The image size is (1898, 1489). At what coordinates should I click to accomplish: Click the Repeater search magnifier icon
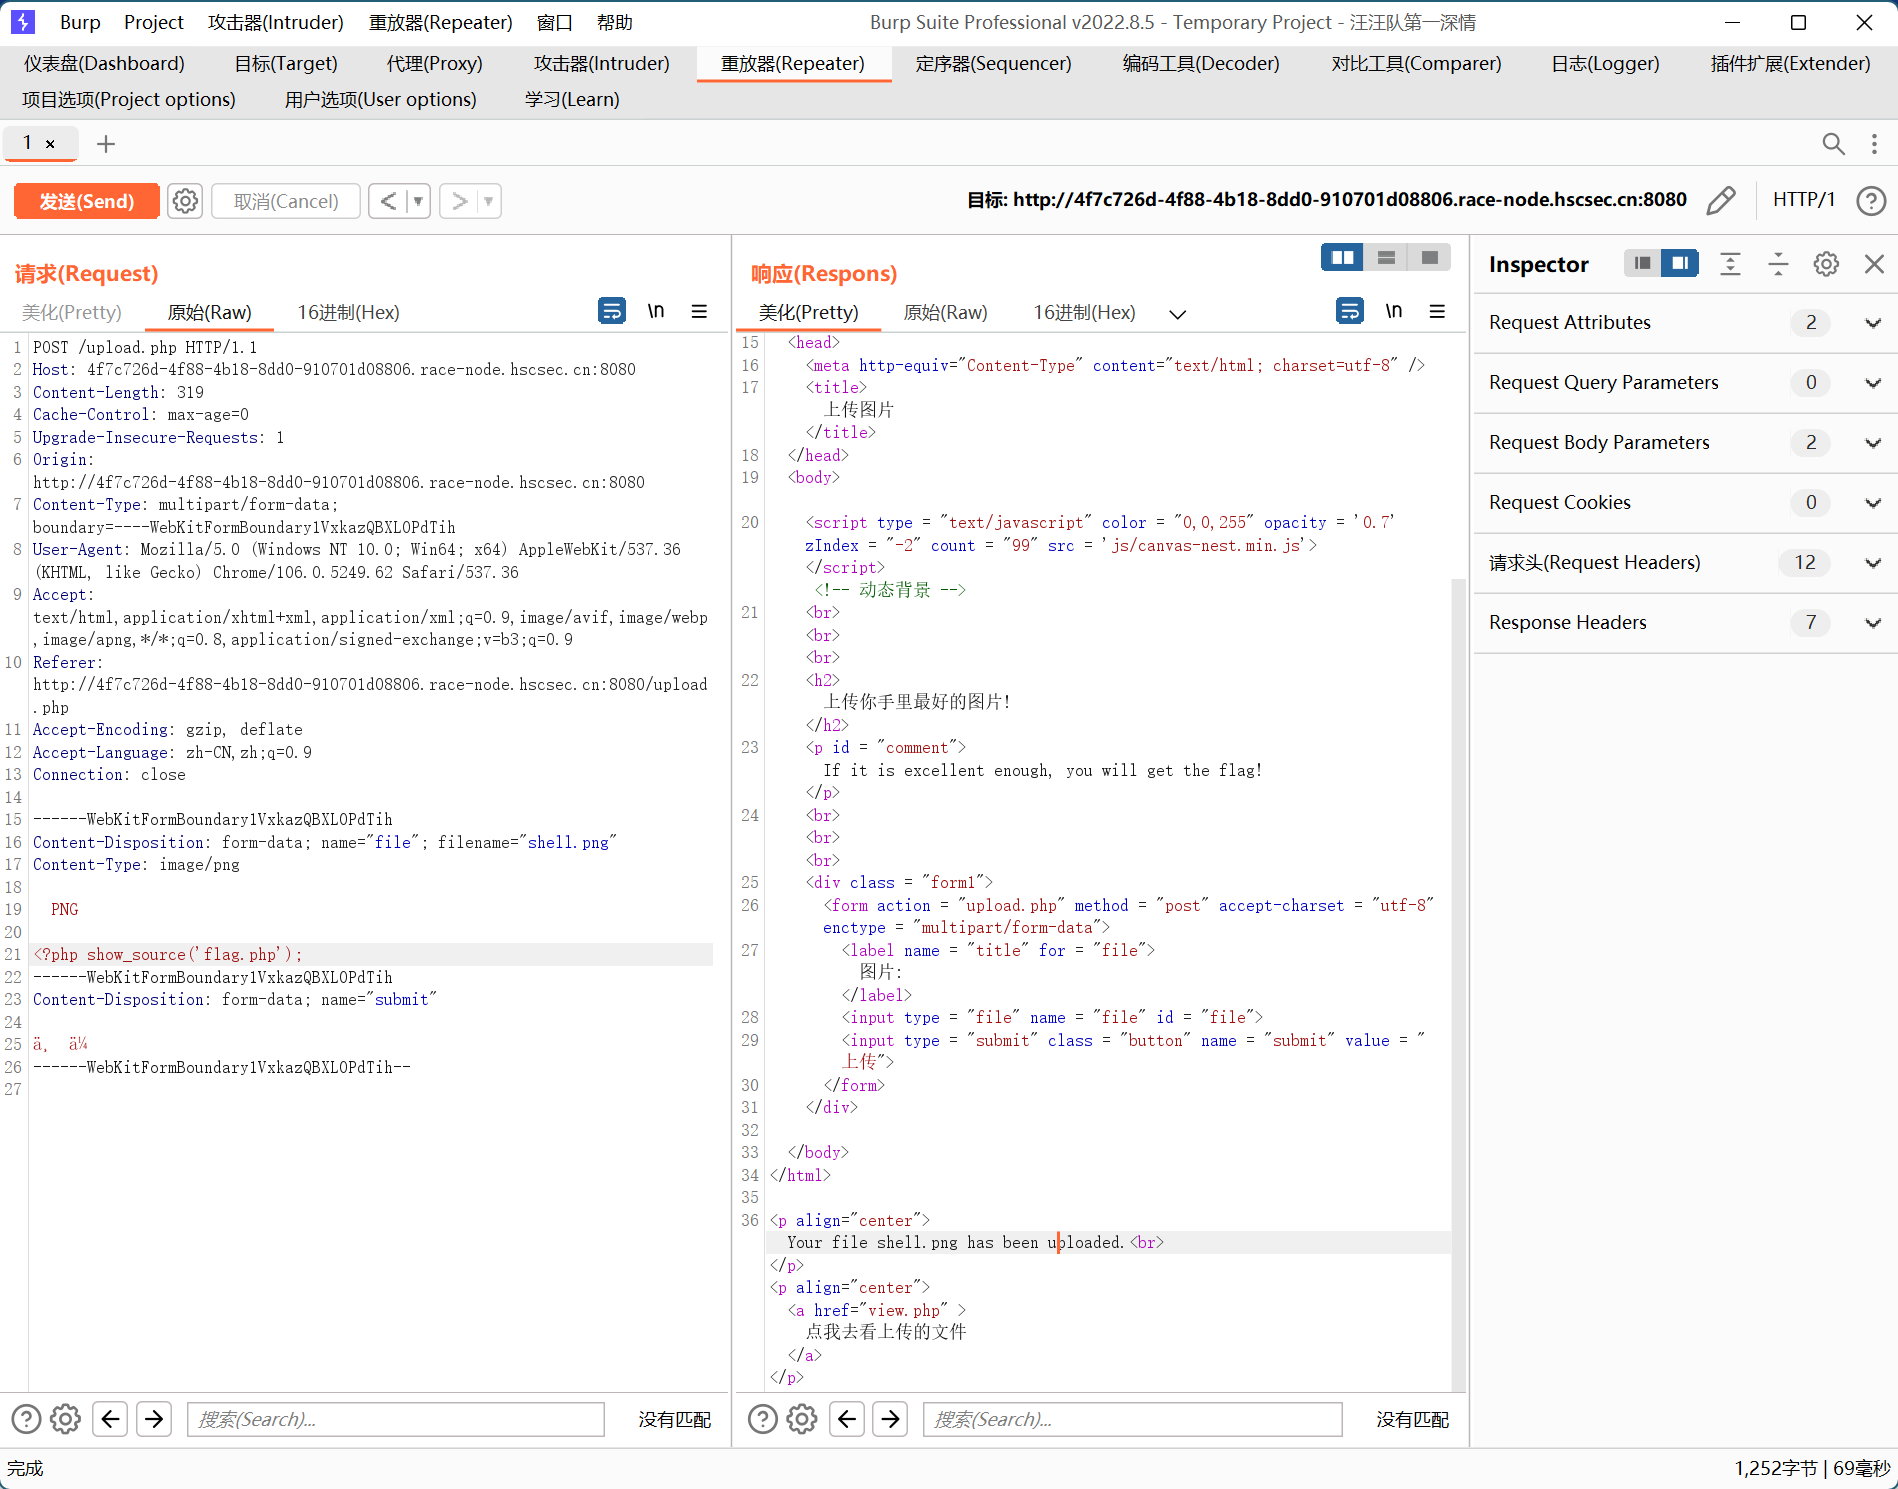(1833, 144)
